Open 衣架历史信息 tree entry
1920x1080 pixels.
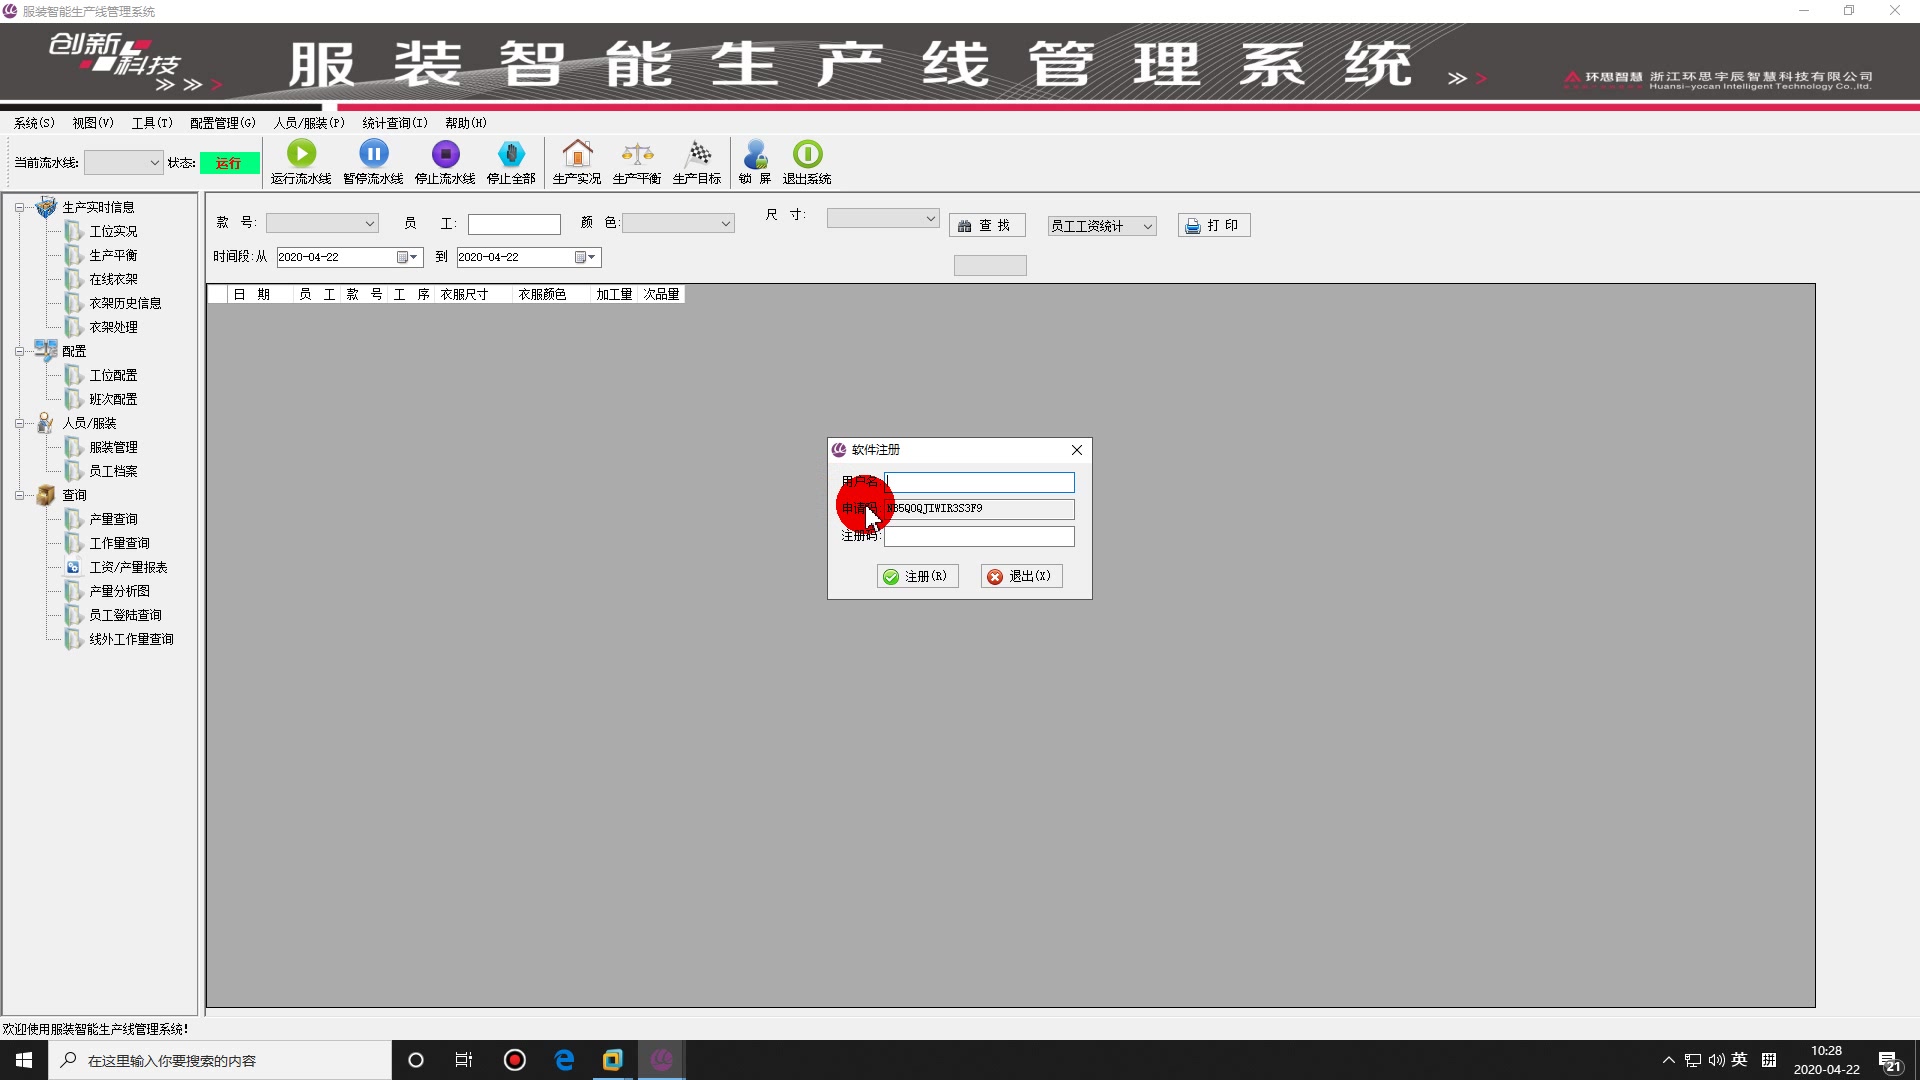[125, 303]
